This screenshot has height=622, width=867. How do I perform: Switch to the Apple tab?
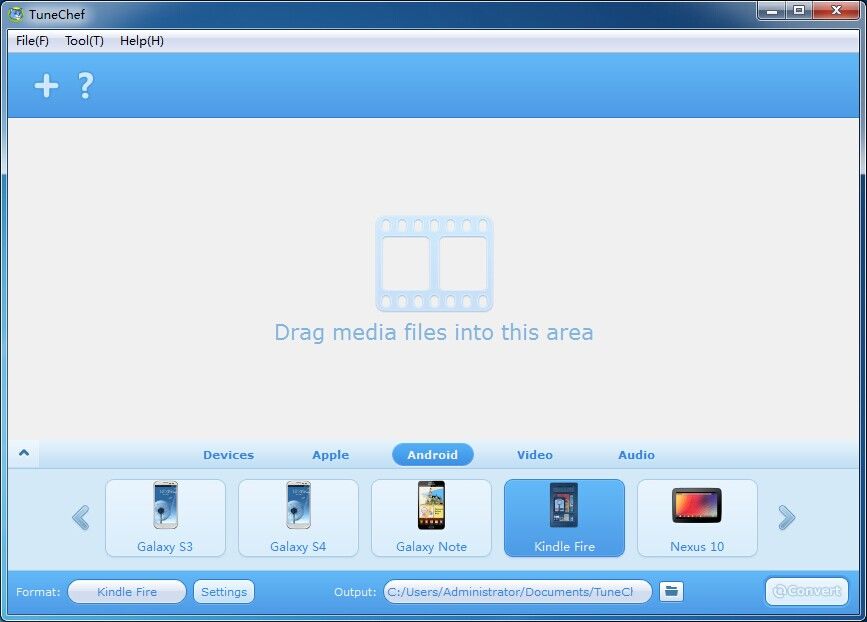tap(331, 455)
